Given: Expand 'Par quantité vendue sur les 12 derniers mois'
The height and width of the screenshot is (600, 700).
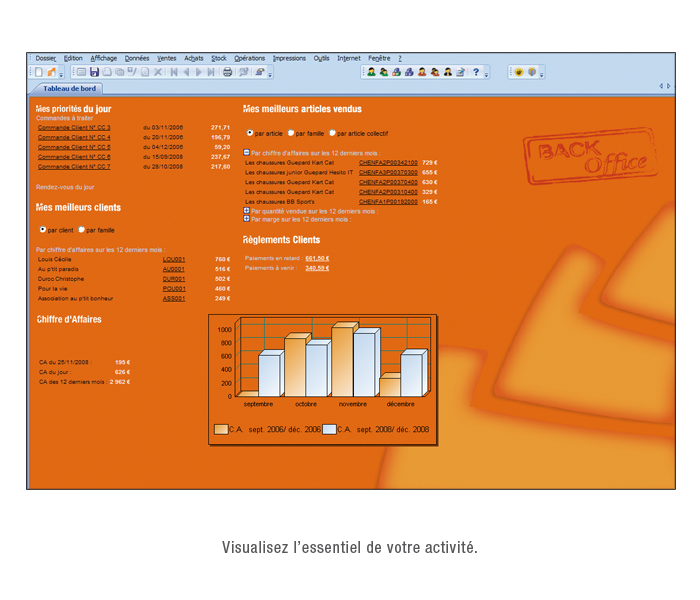Looking at the screenshot, I should pos(247,211).
